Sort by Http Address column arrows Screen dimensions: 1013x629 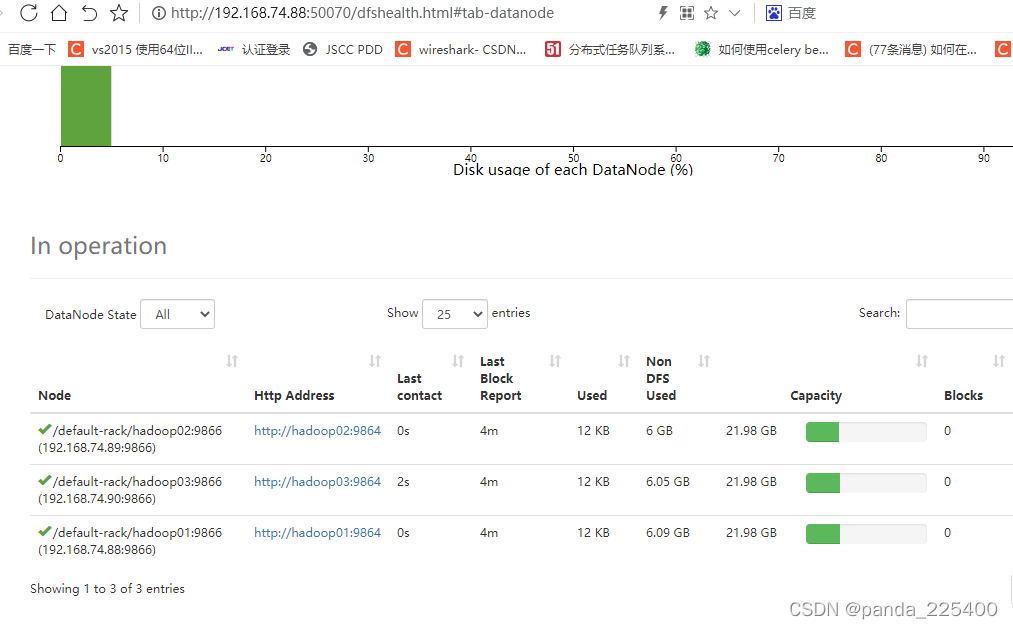pos(375,361)
